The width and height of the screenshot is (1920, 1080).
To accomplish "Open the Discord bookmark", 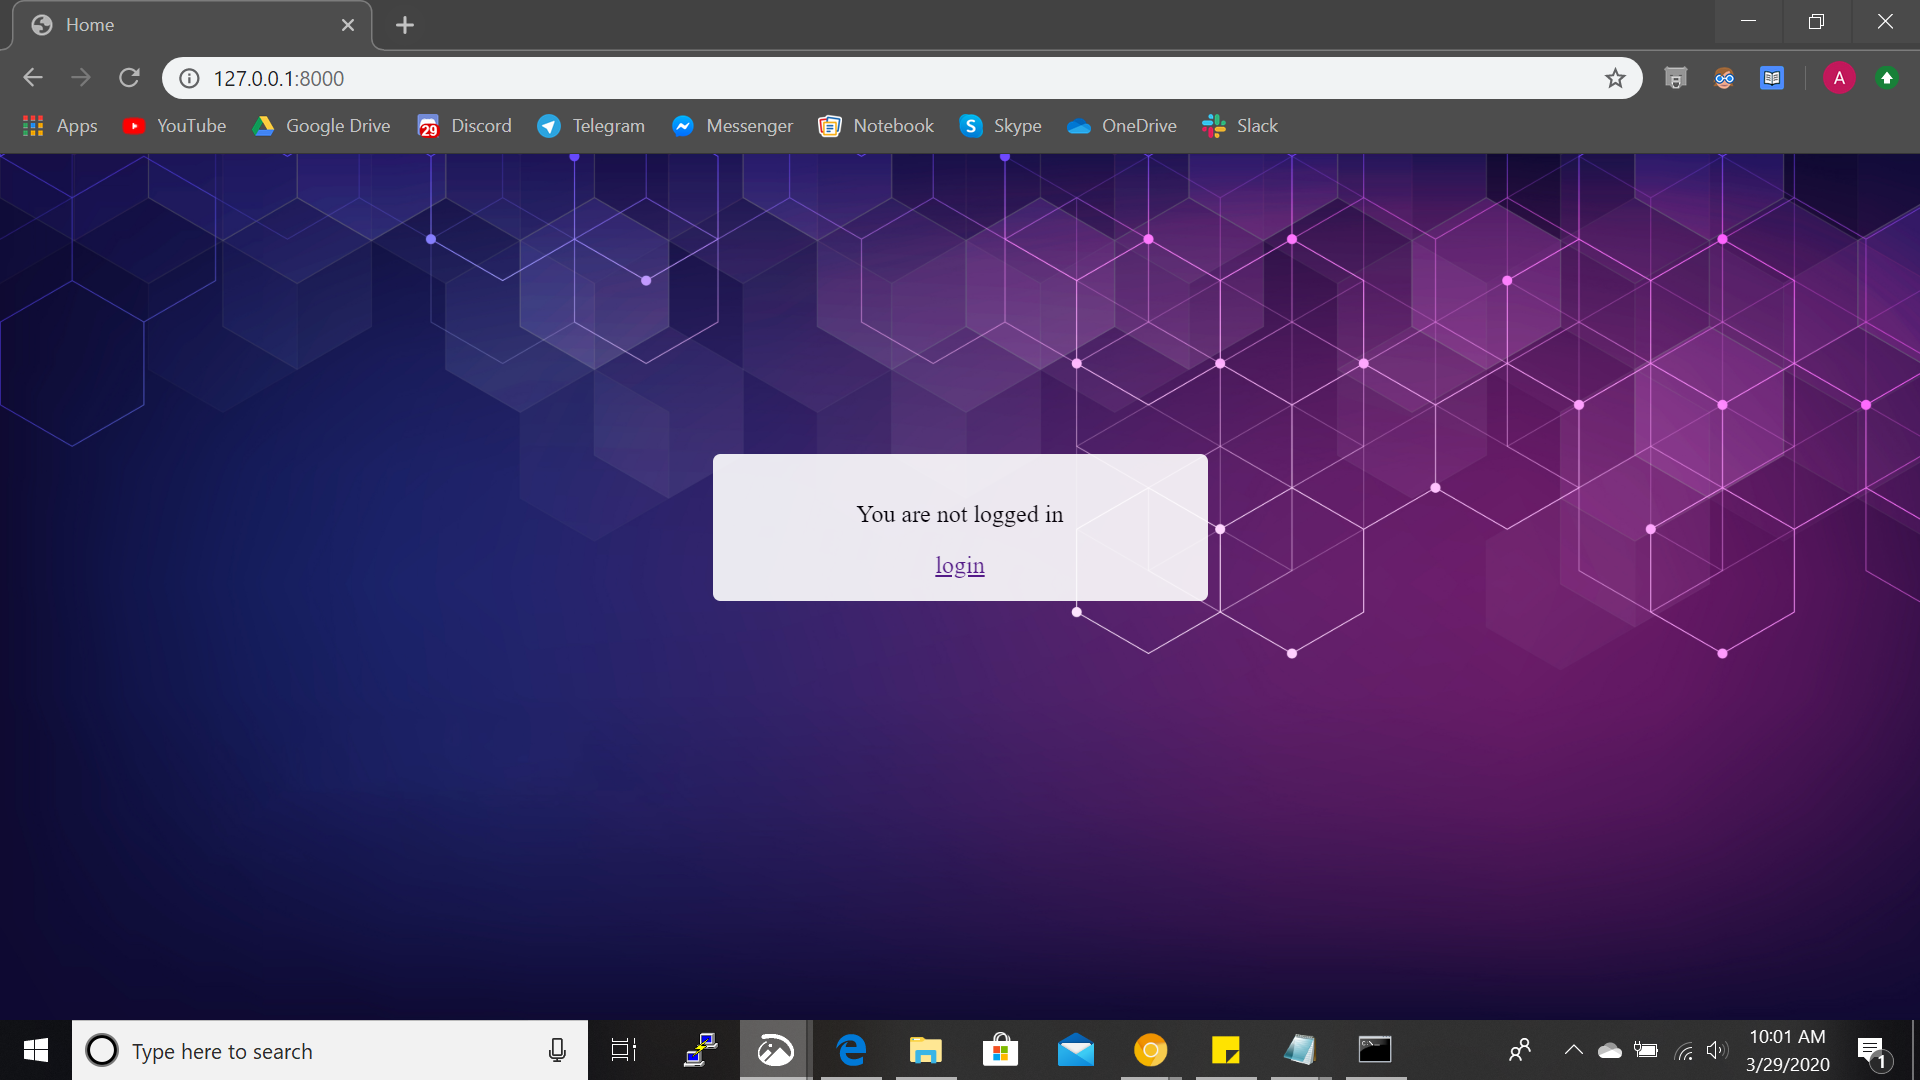I will 464,126.
